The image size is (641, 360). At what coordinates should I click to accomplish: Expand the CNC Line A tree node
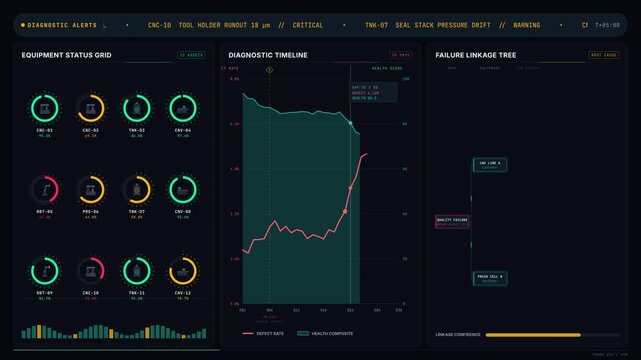[490, 165]
